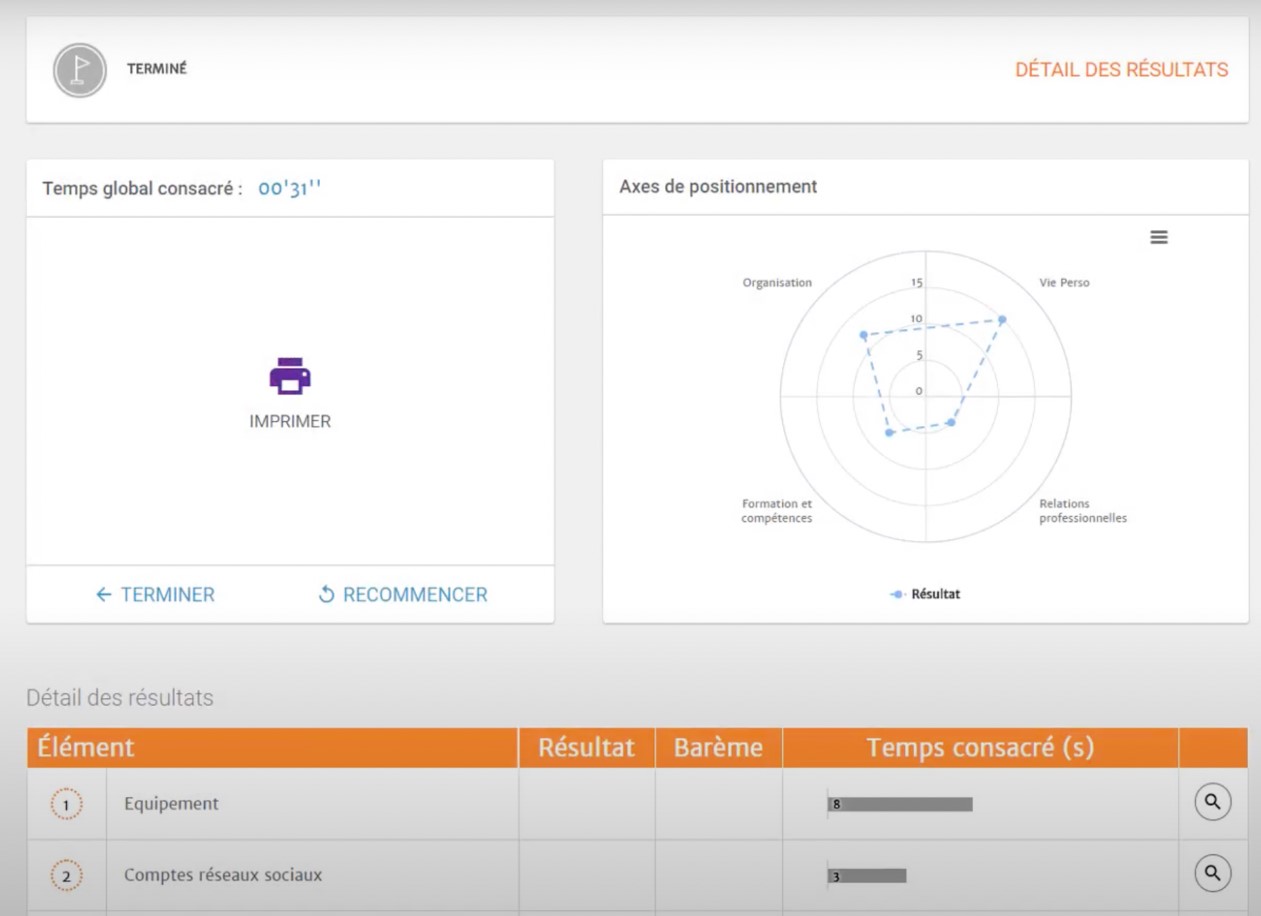
Task: Click the Organisation axis label on the chart
Action: coord(779,281)
